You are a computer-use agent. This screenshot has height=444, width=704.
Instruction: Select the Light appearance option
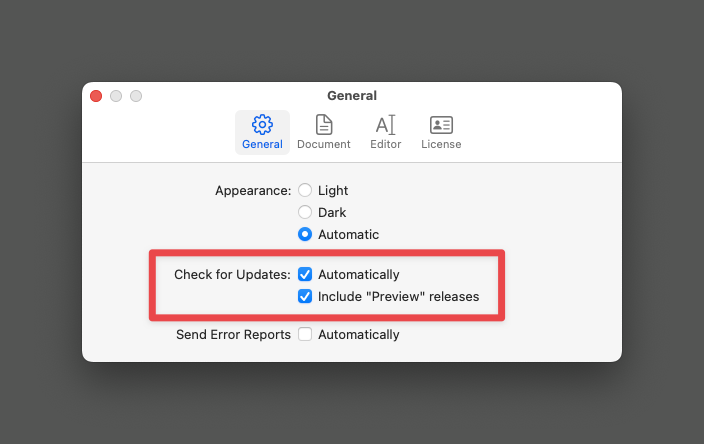[x=305, y=190]
